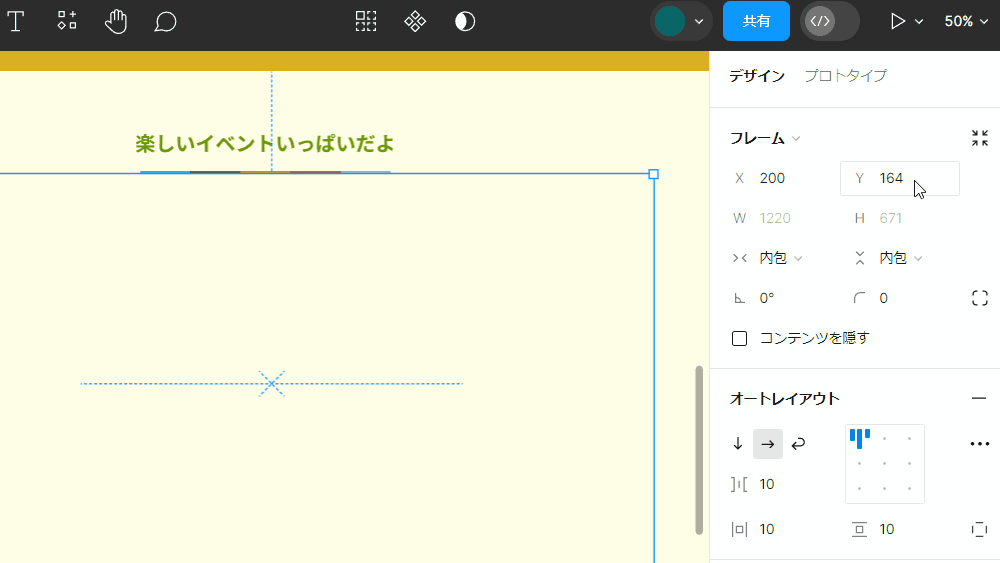Switch to the プロトタイプ tab

(x=846, y=75)
